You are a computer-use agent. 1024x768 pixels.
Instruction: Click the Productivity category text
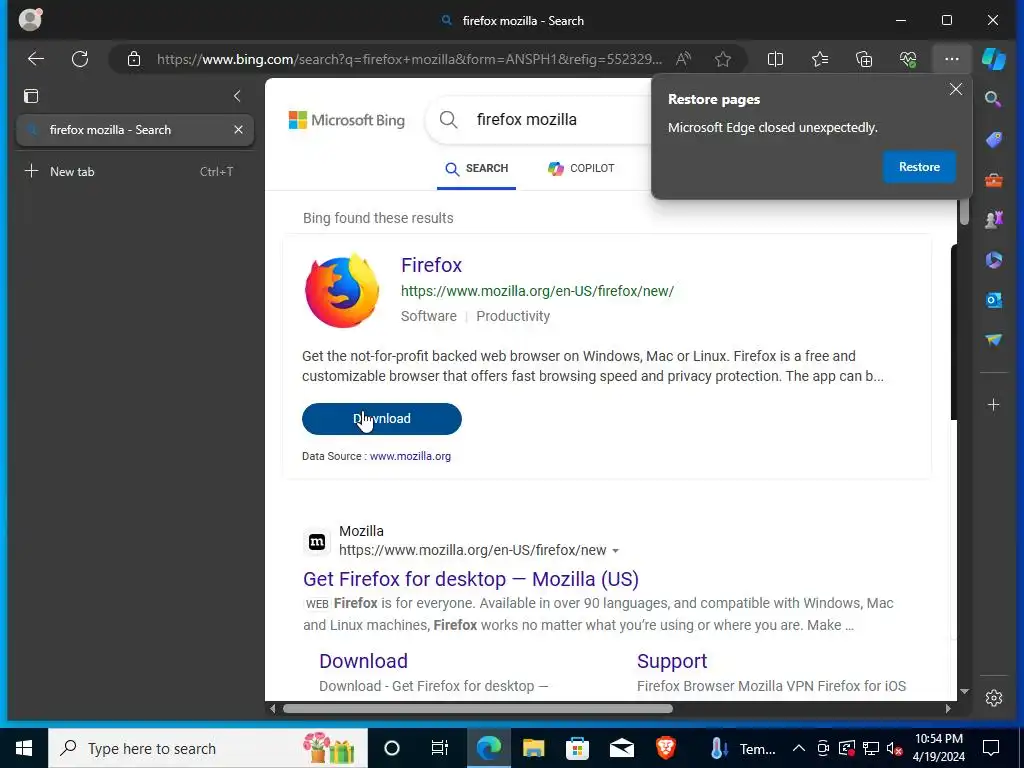coord(513,316)
